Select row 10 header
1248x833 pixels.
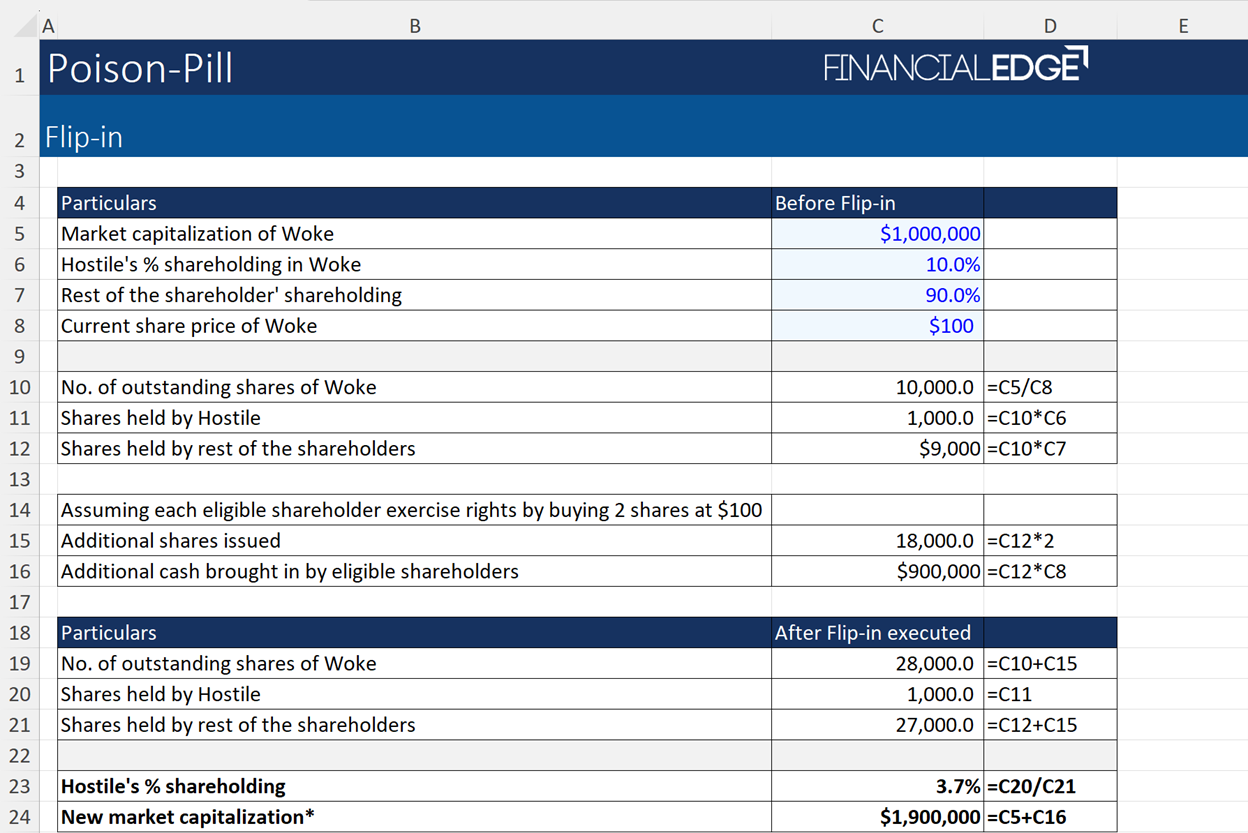(20, 387)
